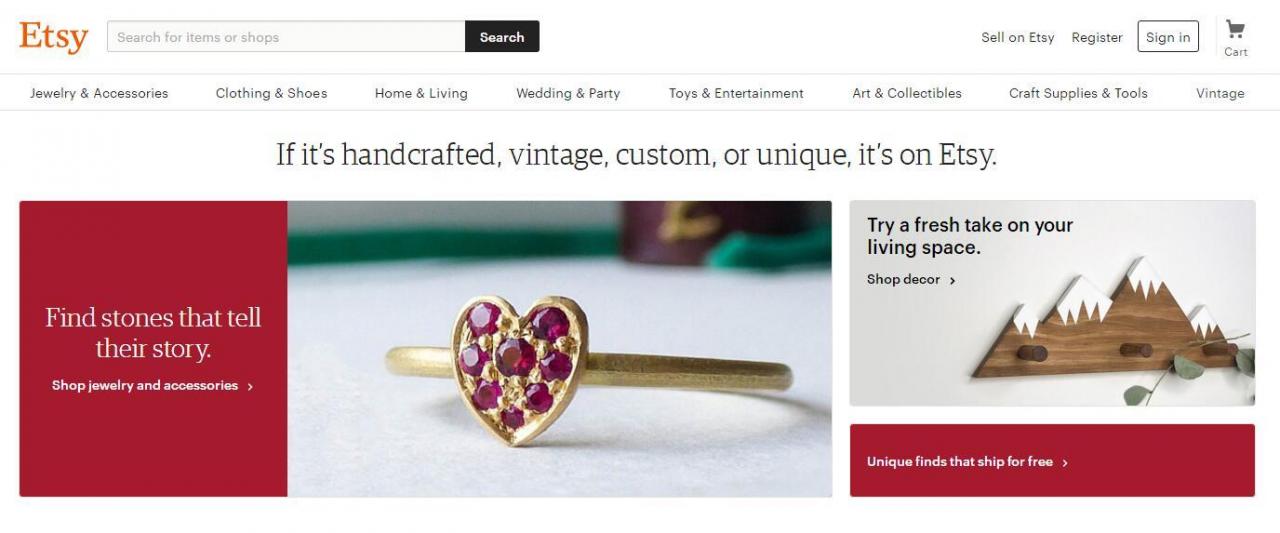Go to homepage via Etsy logo
This screenshot has width=1280, height=533.
[53, 37]
